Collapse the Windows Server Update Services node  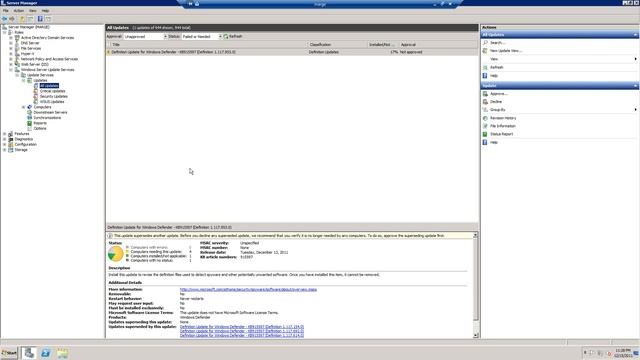click(x=11, y=70)
